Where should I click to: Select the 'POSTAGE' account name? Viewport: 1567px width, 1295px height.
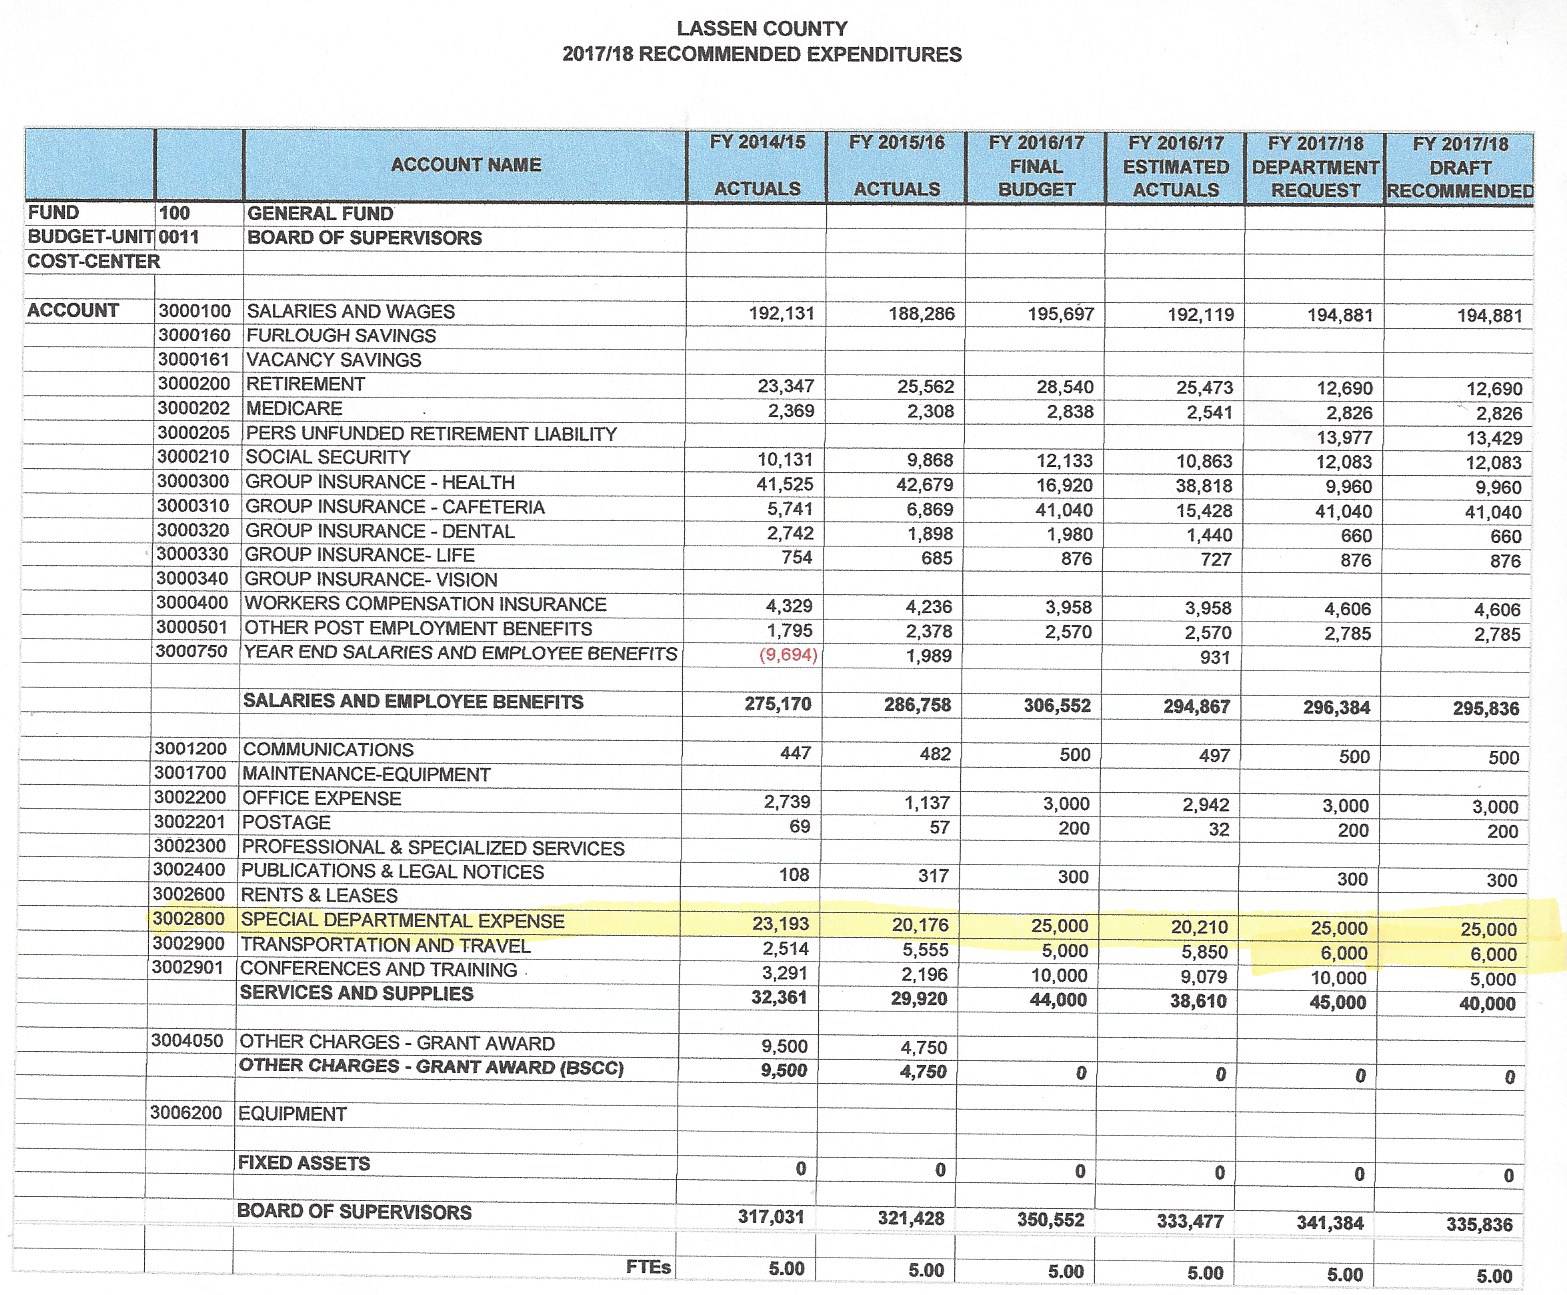coord(286,823)
